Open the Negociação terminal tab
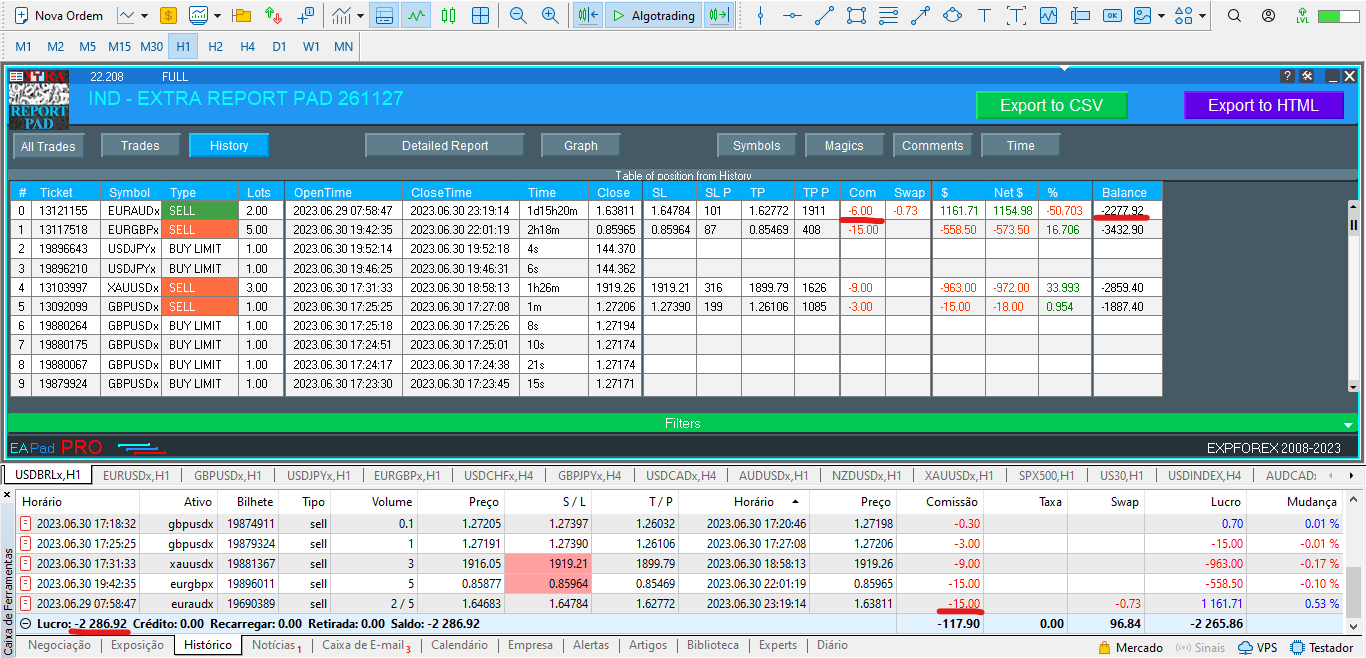This screenshot has width=1366, height=658. pyautogui.click(x=59, y=645)
